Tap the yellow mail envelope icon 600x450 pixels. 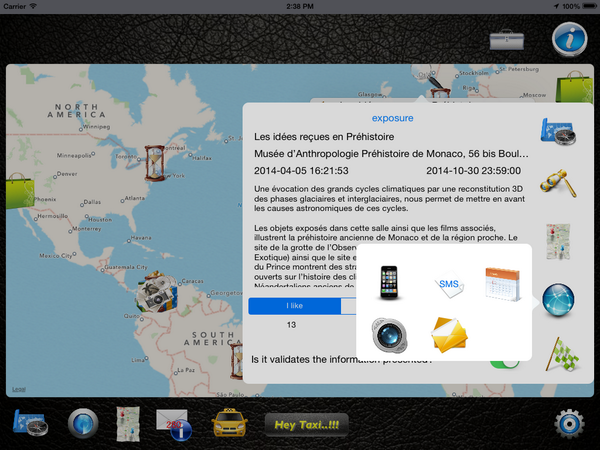[x=449, y=335]
